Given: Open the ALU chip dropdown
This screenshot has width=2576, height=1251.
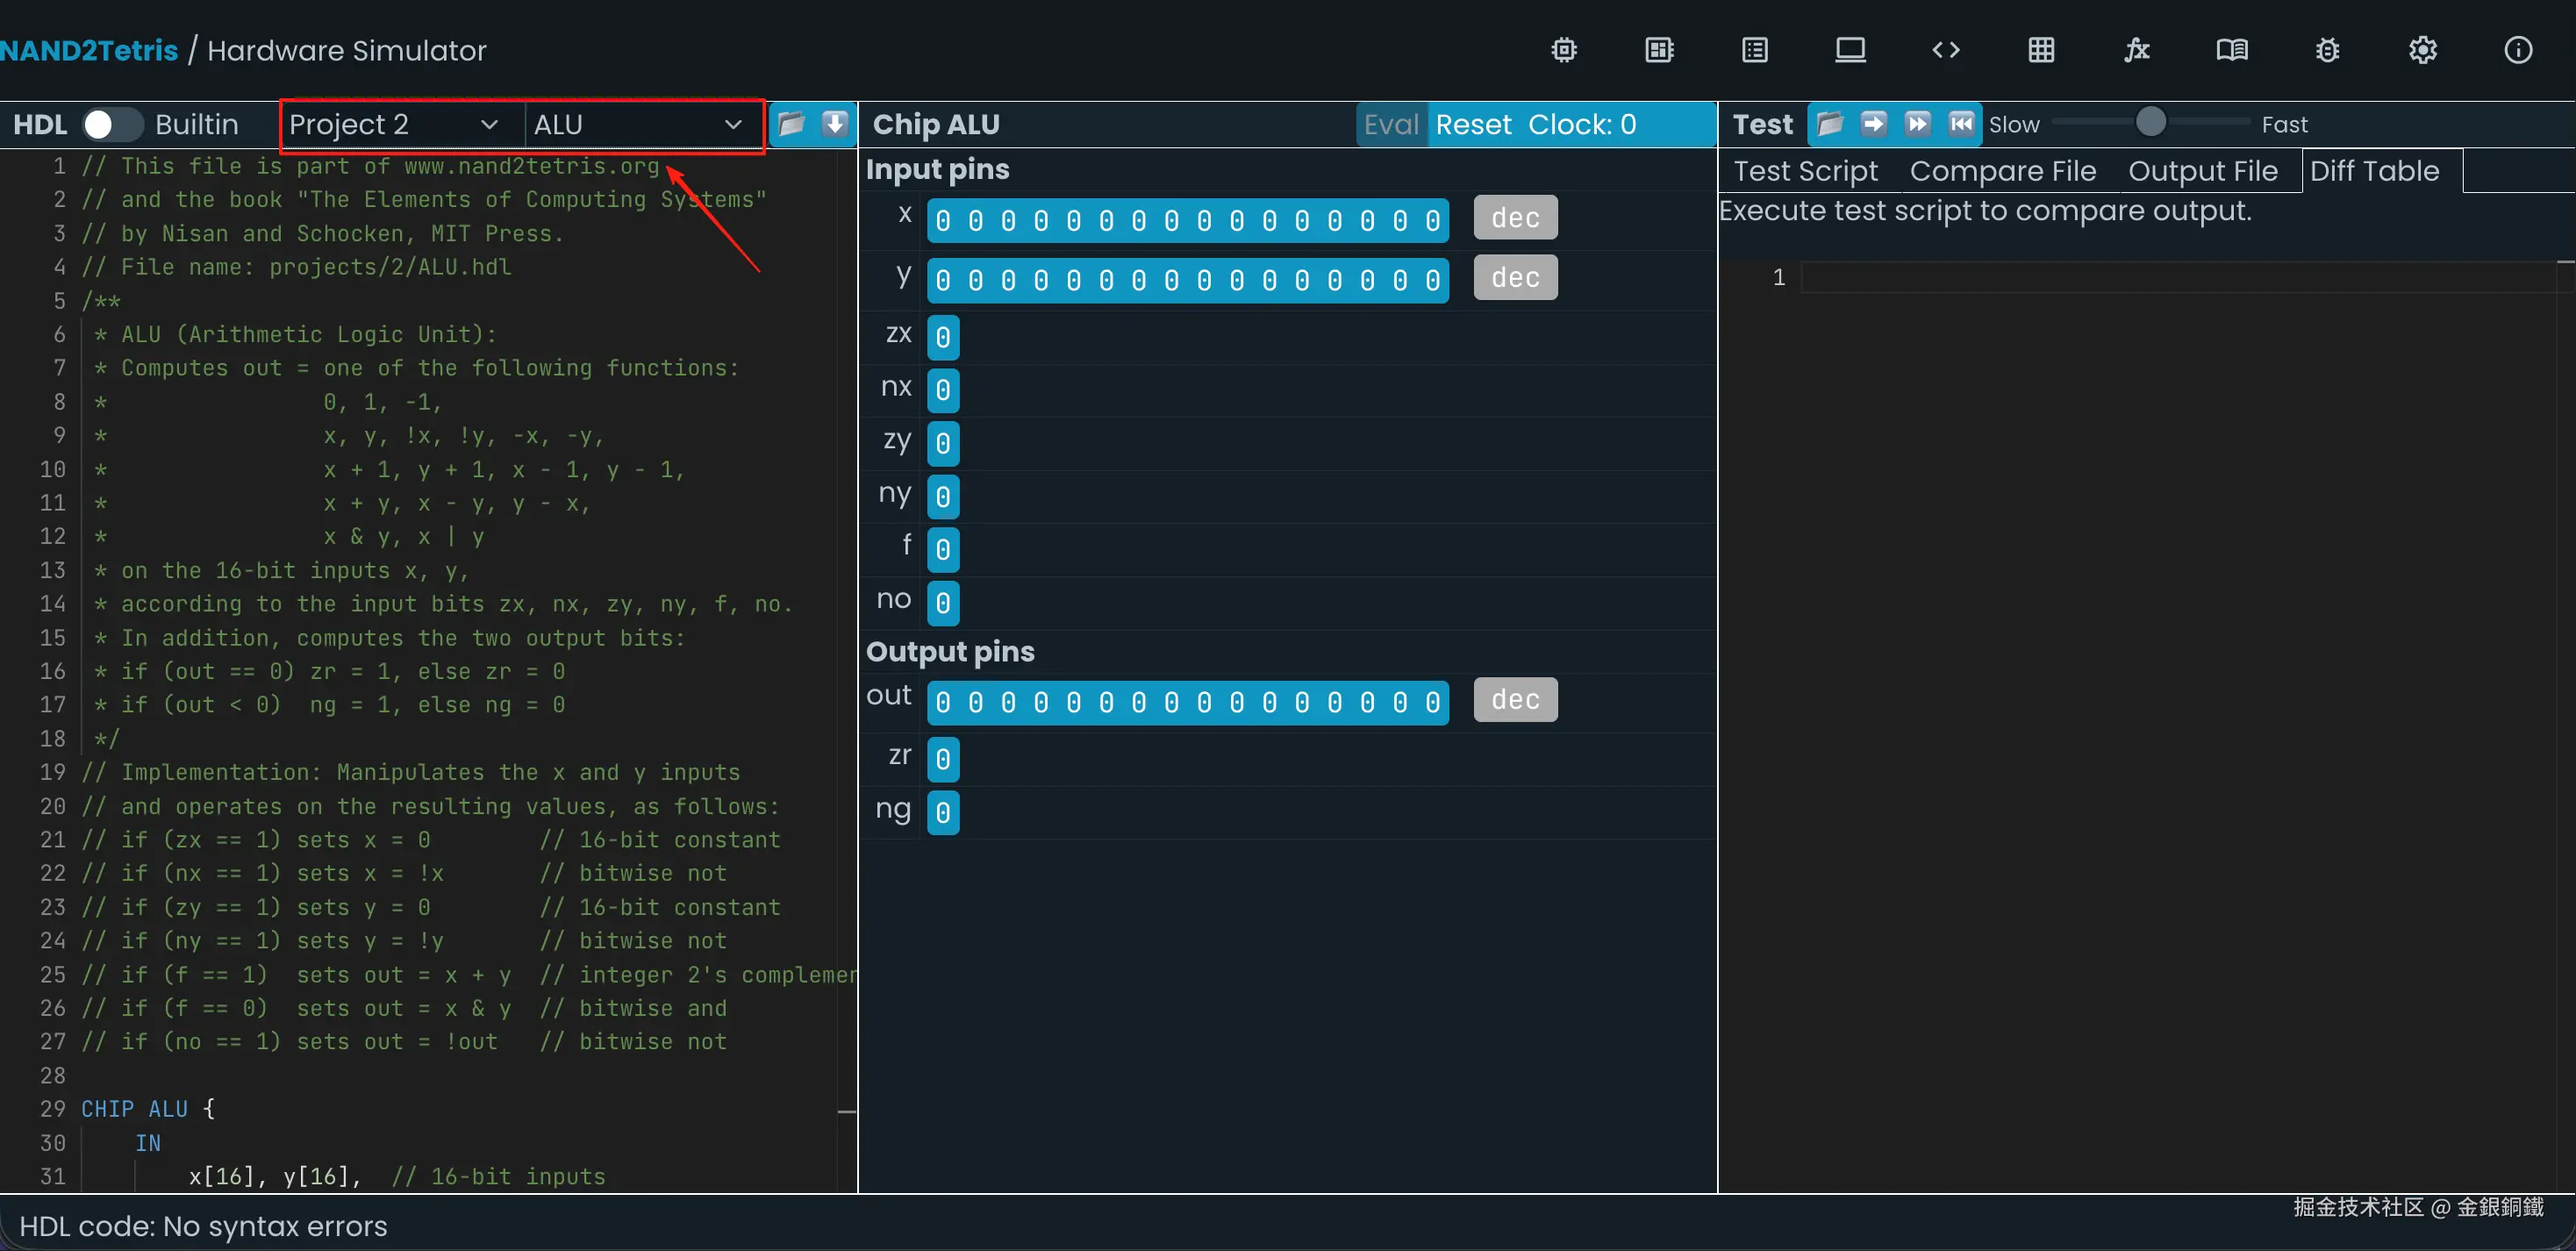Looking at the screenshot, I should click(637, 124).
